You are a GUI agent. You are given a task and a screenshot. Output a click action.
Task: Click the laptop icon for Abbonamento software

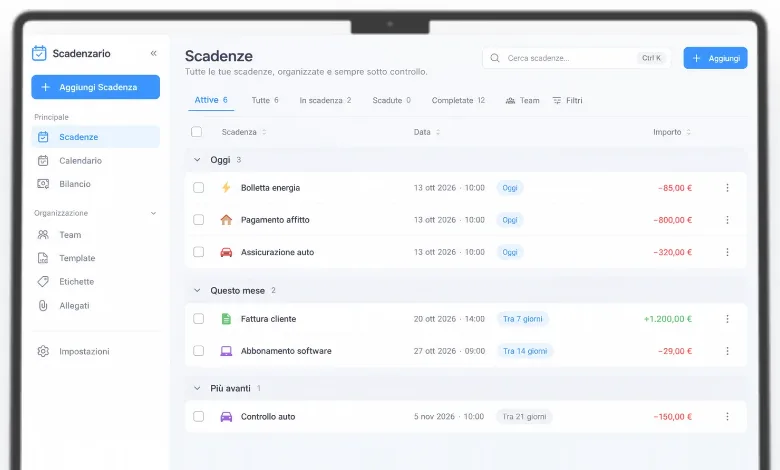pos(226,351)
